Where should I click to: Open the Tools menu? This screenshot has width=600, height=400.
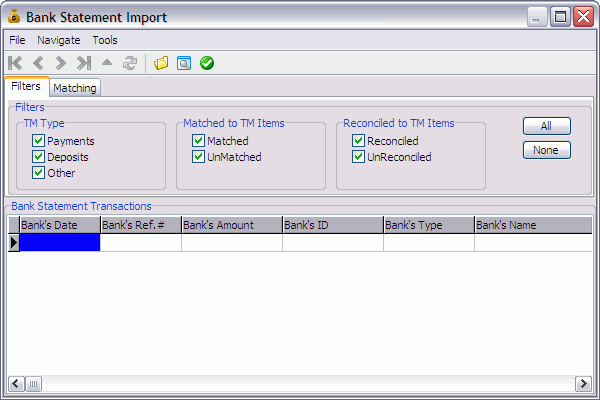point(105,40)
